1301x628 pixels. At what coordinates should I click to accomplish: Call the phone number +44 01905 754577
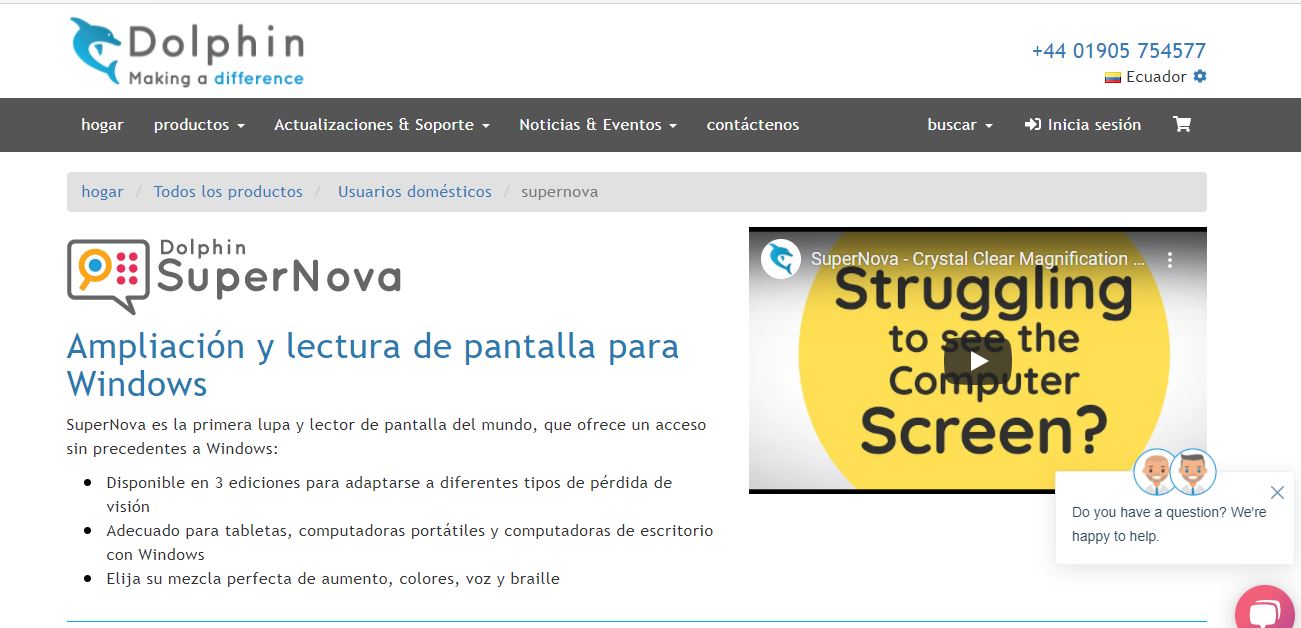tap(1119, 50)
